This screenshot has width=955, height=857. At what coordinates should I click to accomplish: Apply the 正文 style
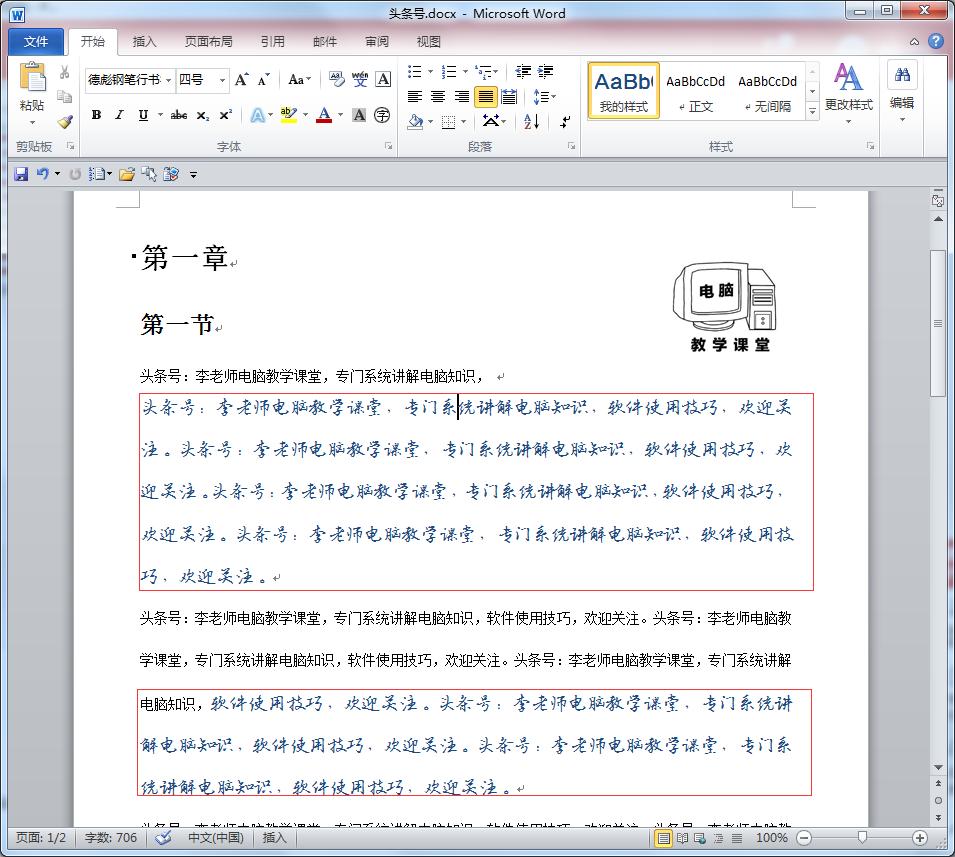(695, 91)
